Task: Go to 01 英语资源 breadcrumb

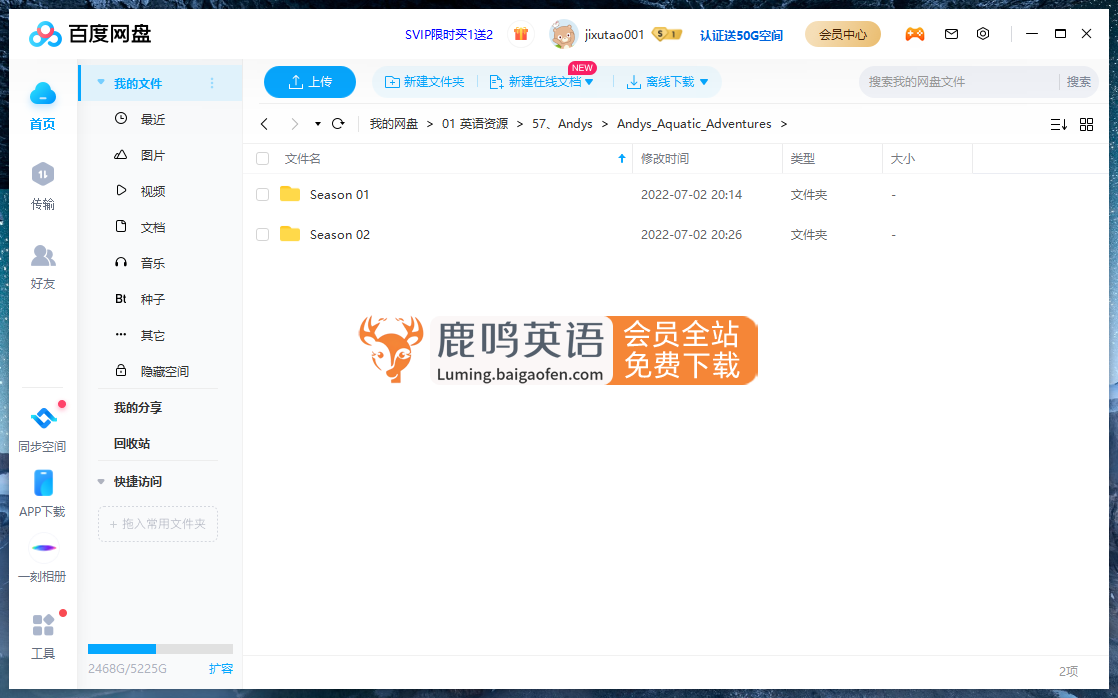Action: (x=475, y=124)
